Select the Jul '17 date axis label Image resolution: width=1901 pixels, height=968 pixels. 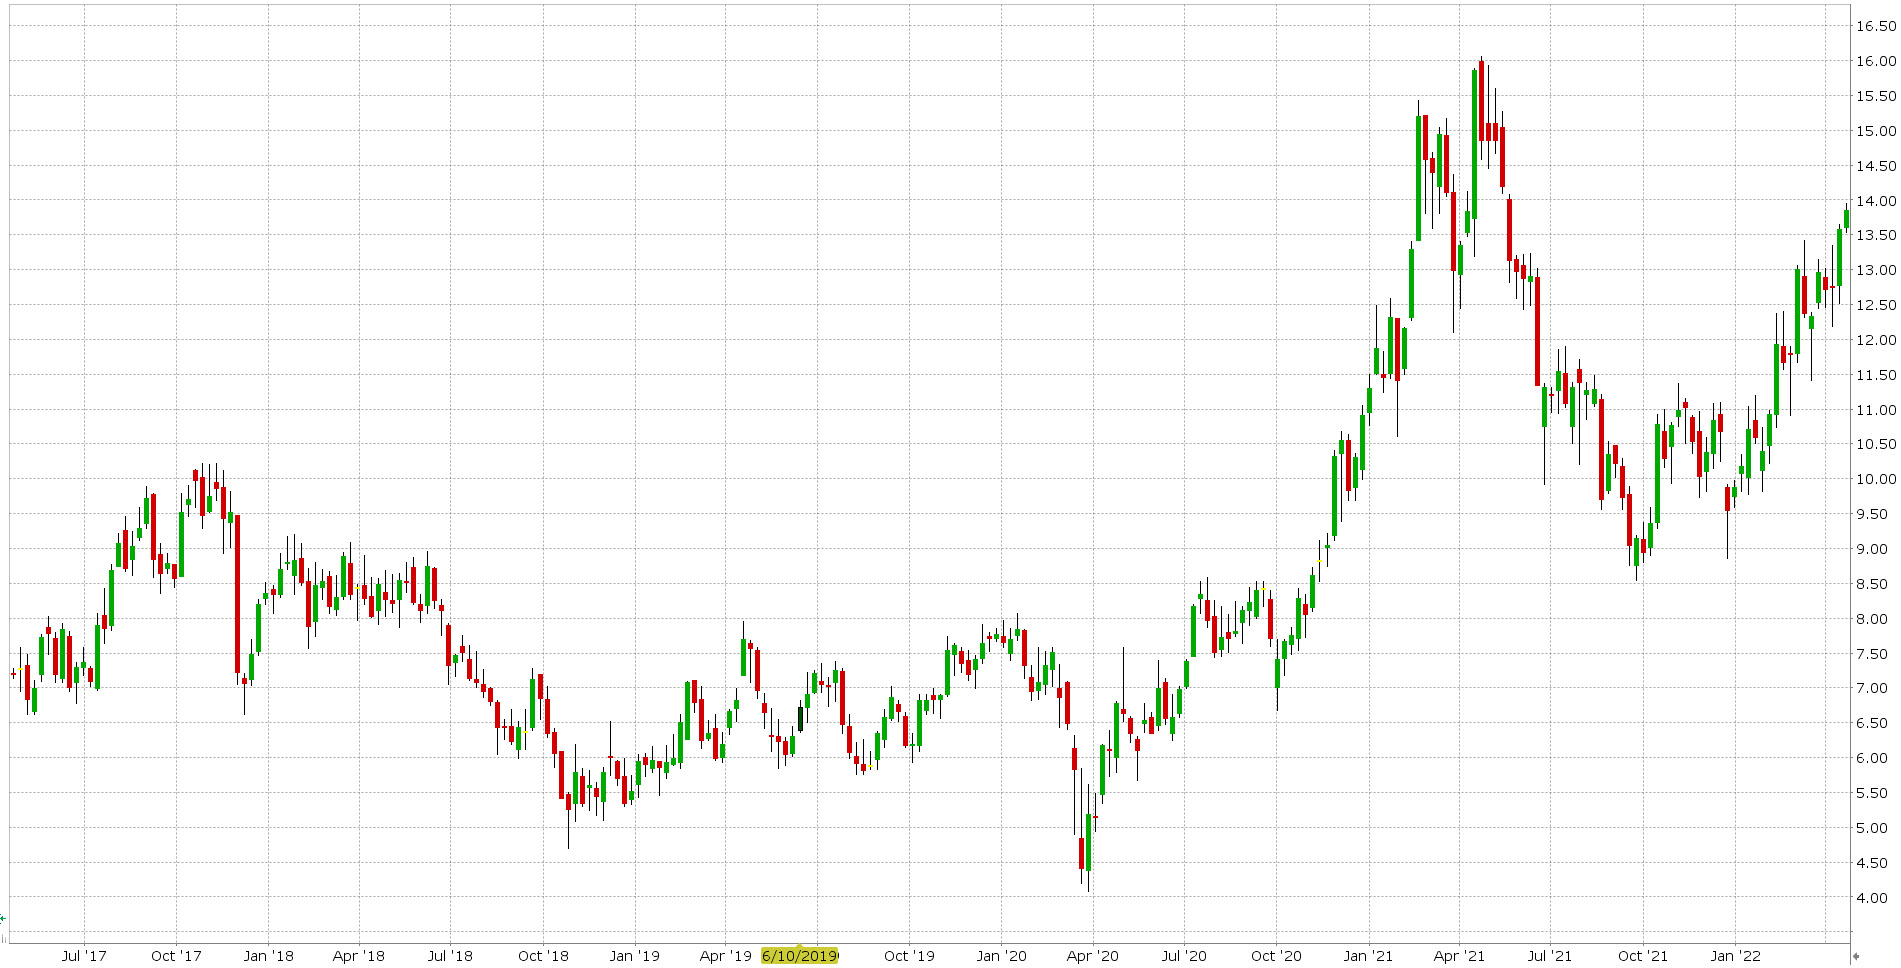tap(84, 955)
